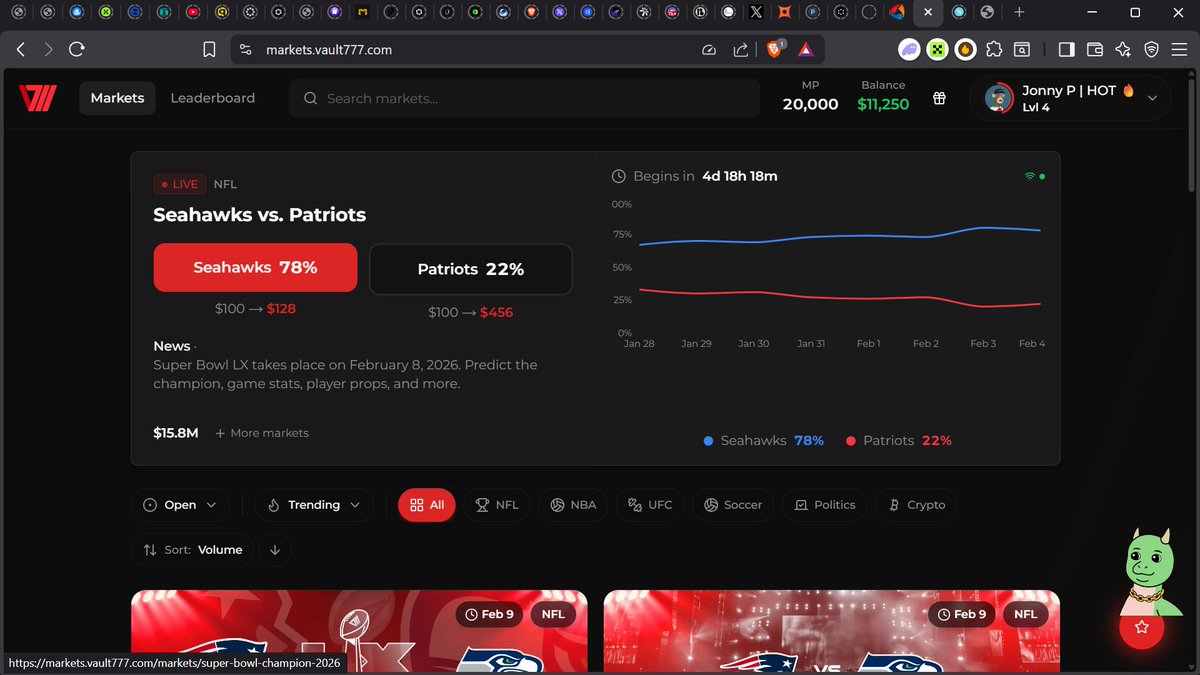Viewport: 1200px width, 675px height.
Task: Filter markets by UFC
Action: [x=650, y=505]
